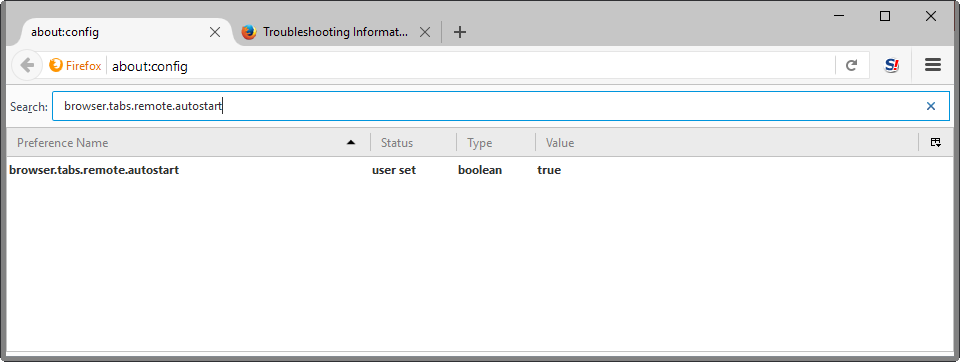Open the hamburger menu
The width and height of the screenshot is (960, 362).
[x=932, y=65]
